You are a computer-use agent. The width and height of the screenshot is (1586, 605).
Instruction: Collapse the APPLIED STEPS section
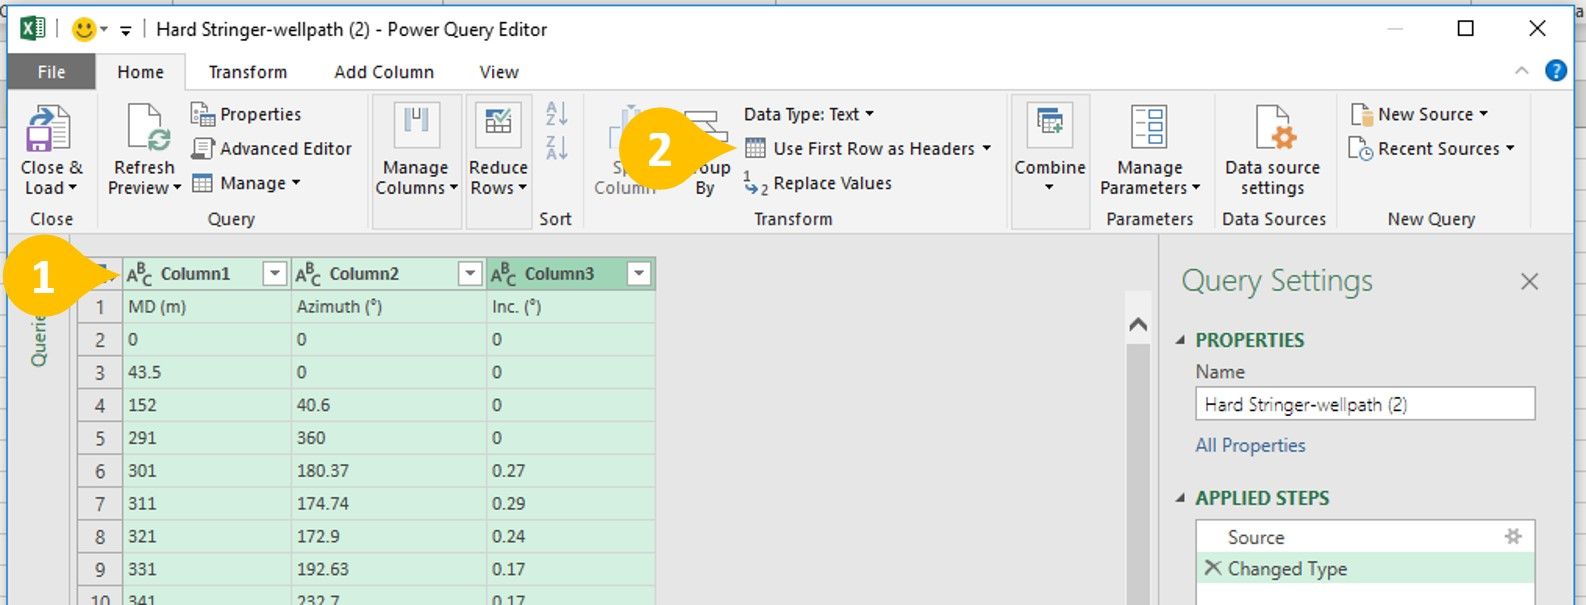(1181, 498)
